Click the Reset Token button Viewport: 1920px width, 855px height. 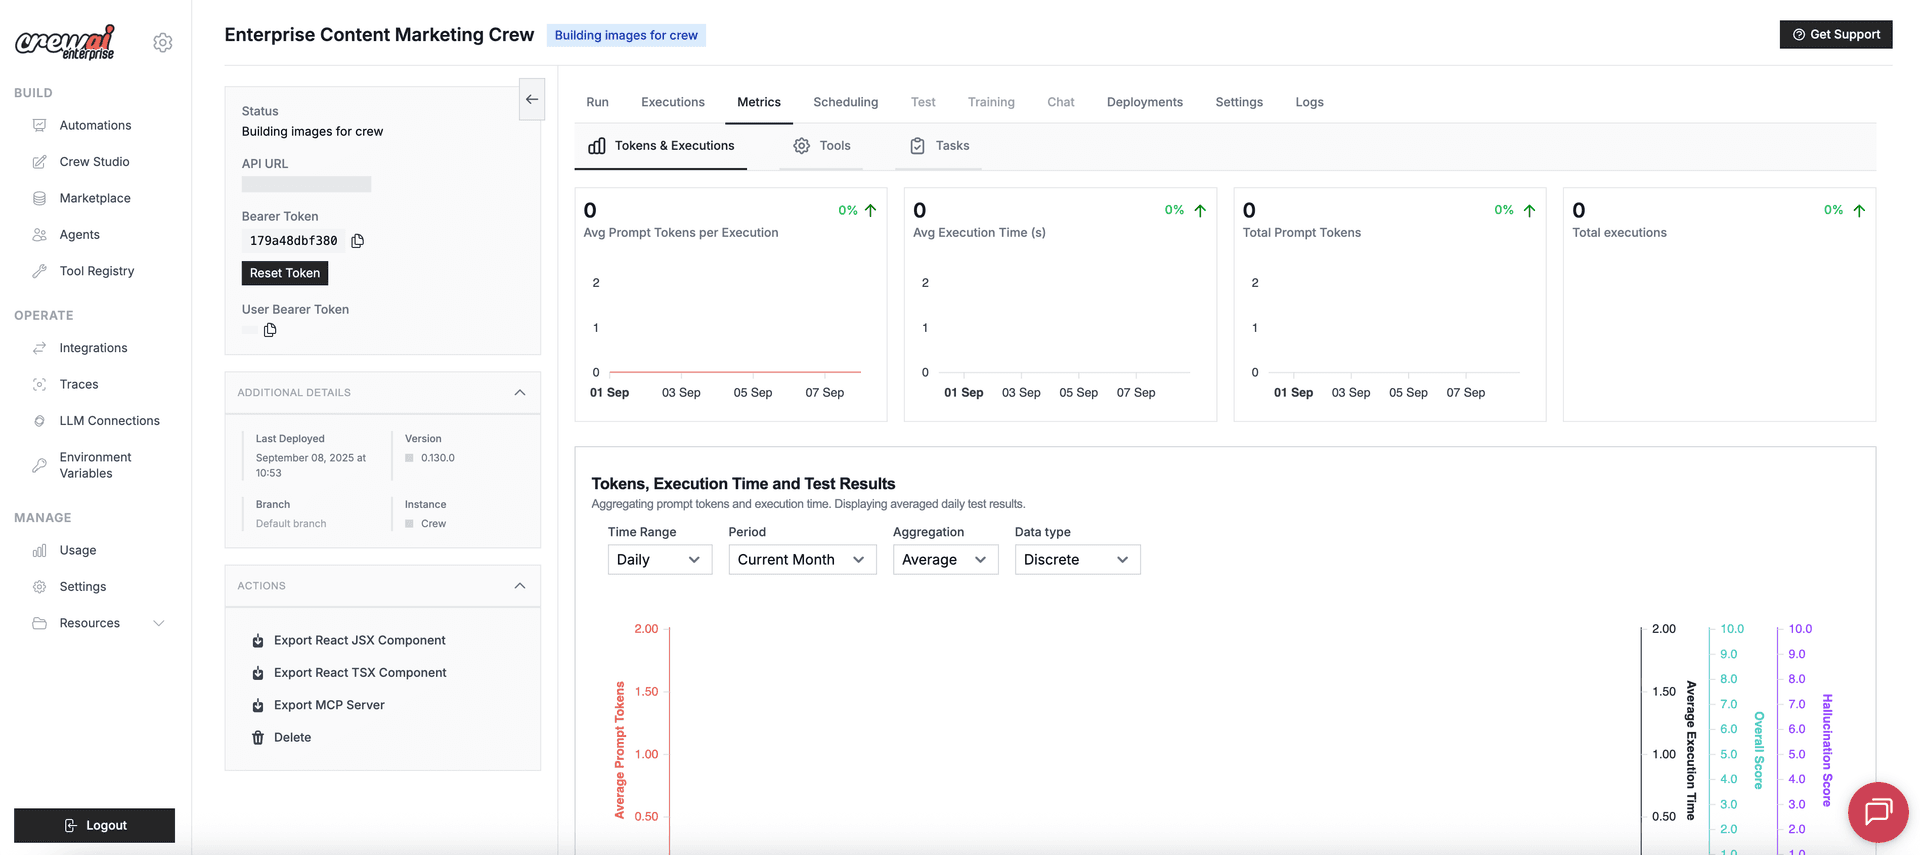(285, 273)
